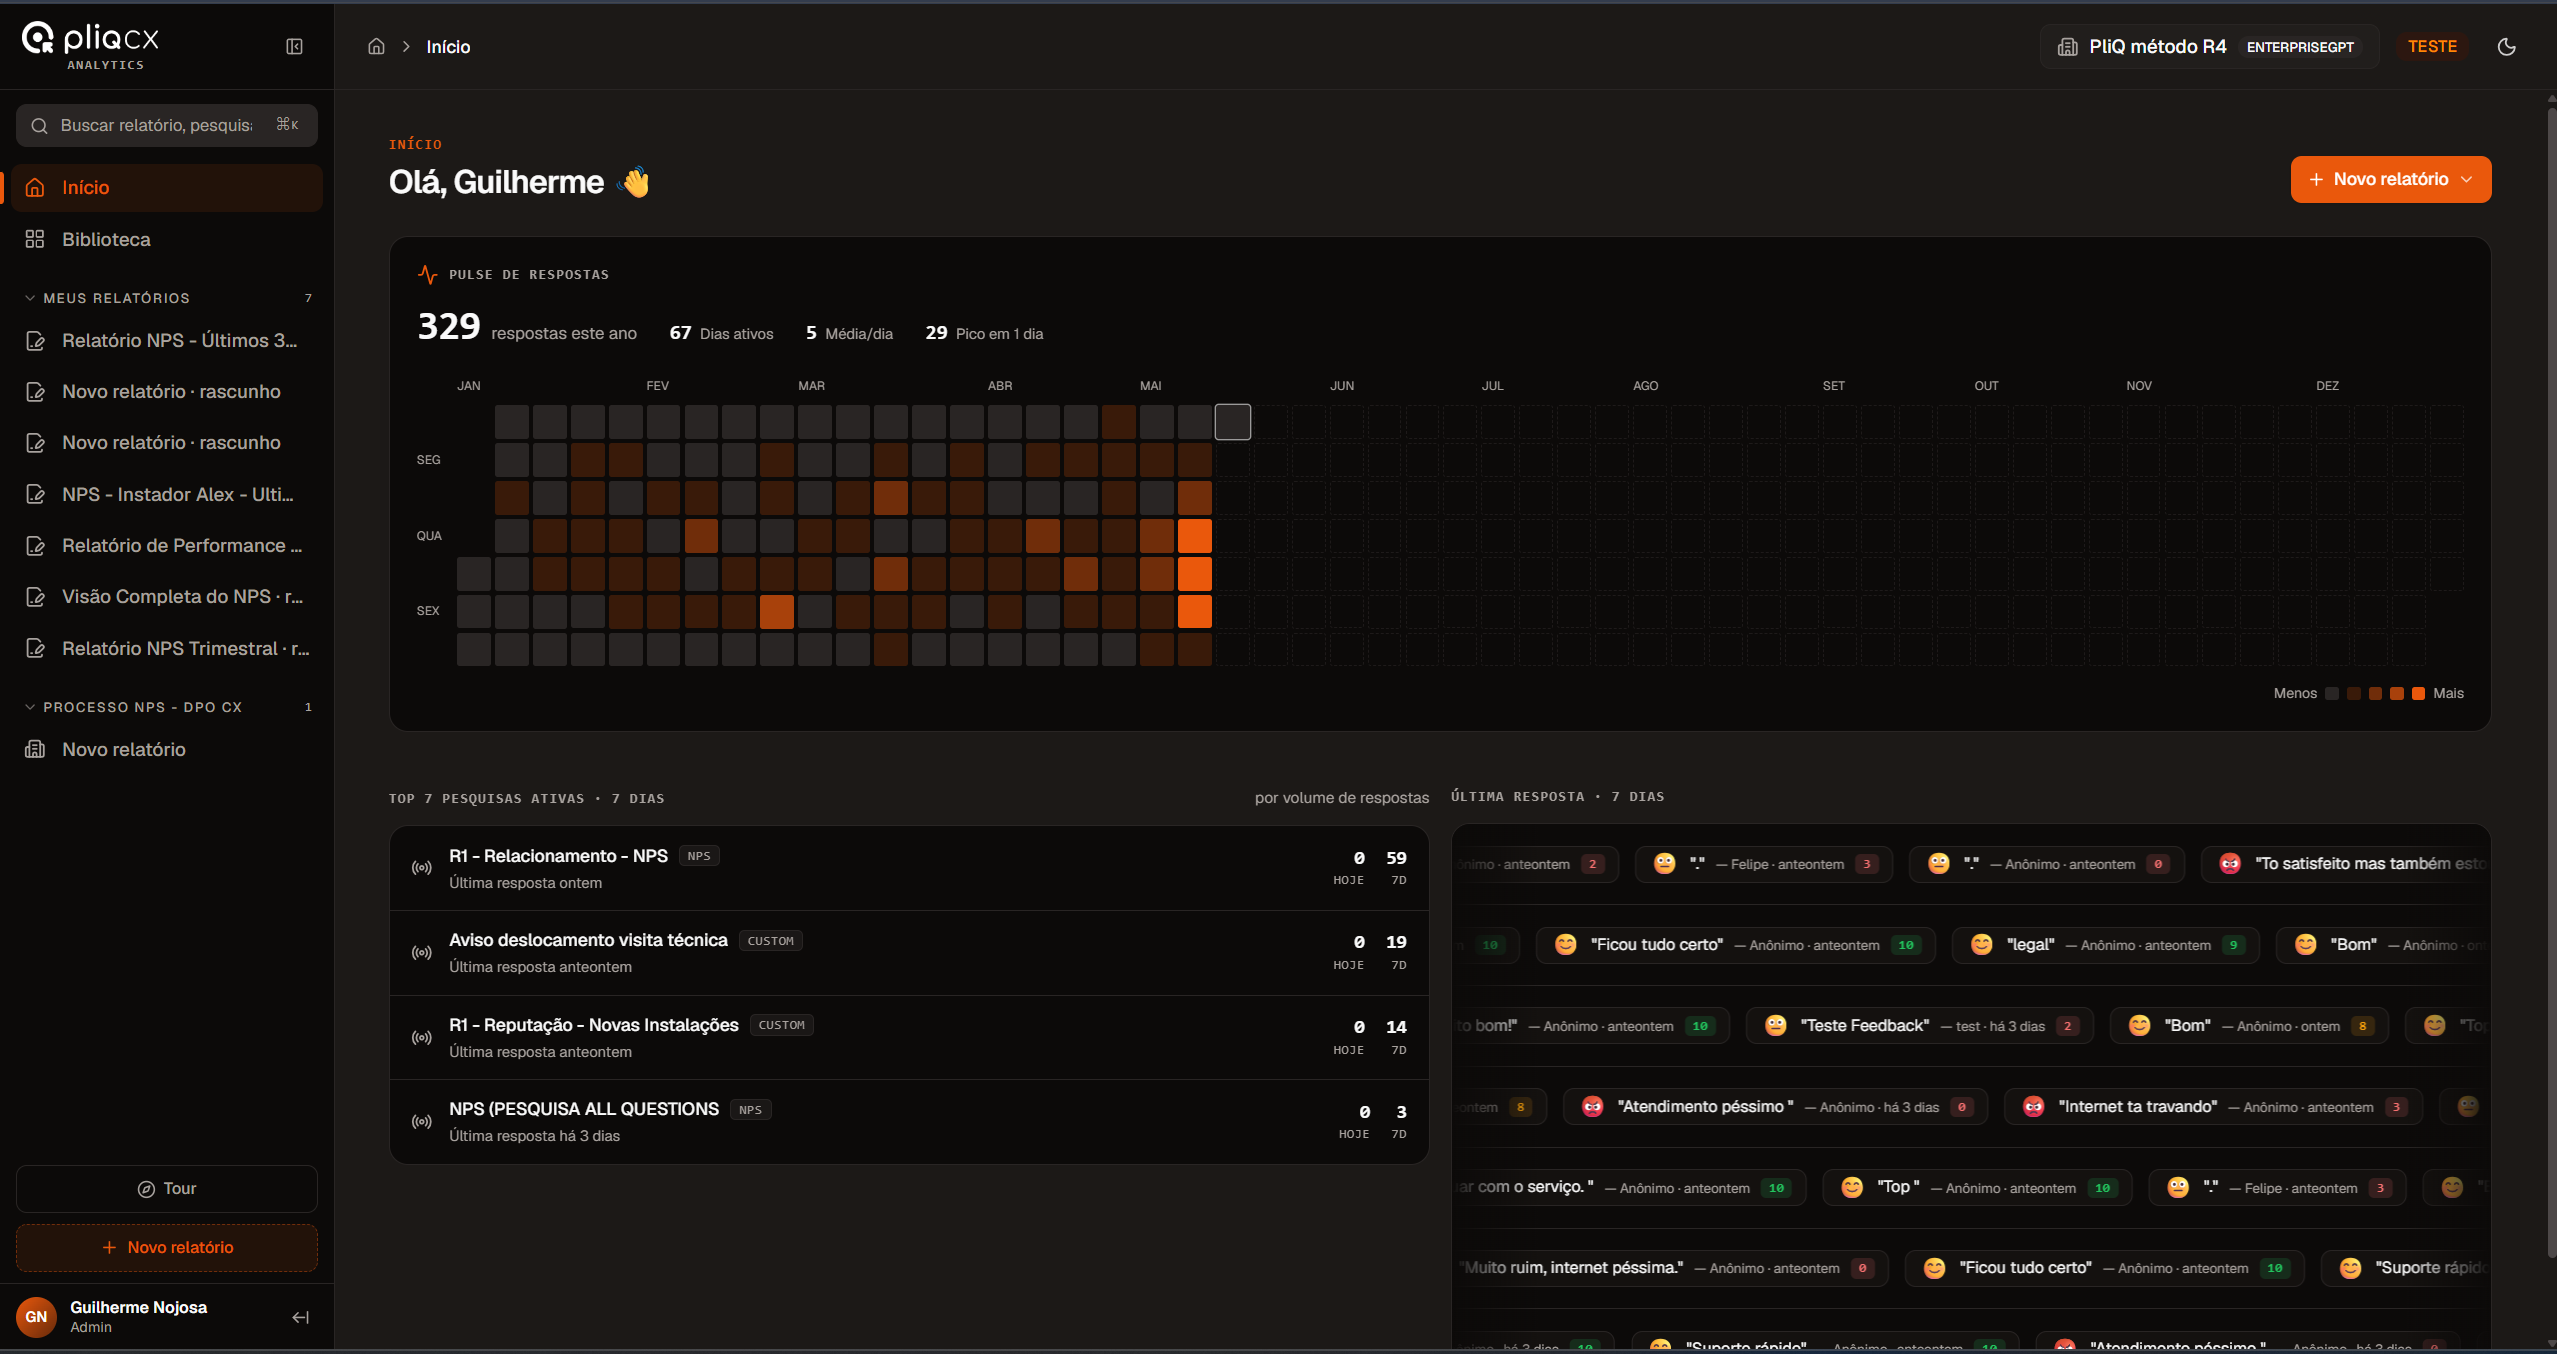Image resolution: width=2557 pixels, height=1354 pixels.
Task: Click the "Internet ta travando" response chip
Action: click(2213, 1106)
